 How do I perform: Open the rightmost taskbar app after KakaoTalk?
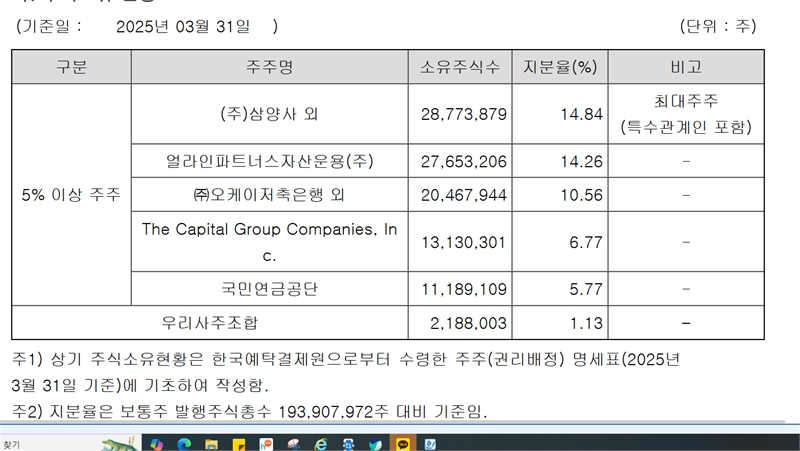point(430,443)
